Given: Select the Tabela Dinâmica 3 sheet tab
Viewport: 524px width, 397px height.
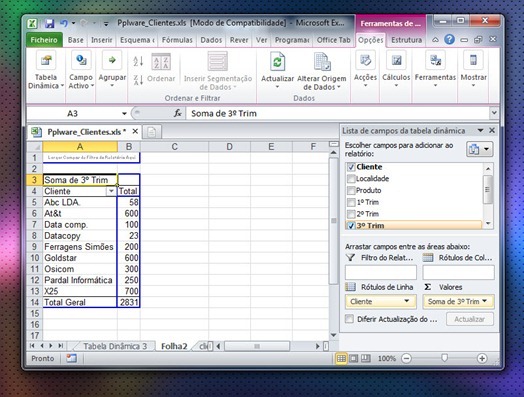Looking at the screenshot, I should point(115,346).
